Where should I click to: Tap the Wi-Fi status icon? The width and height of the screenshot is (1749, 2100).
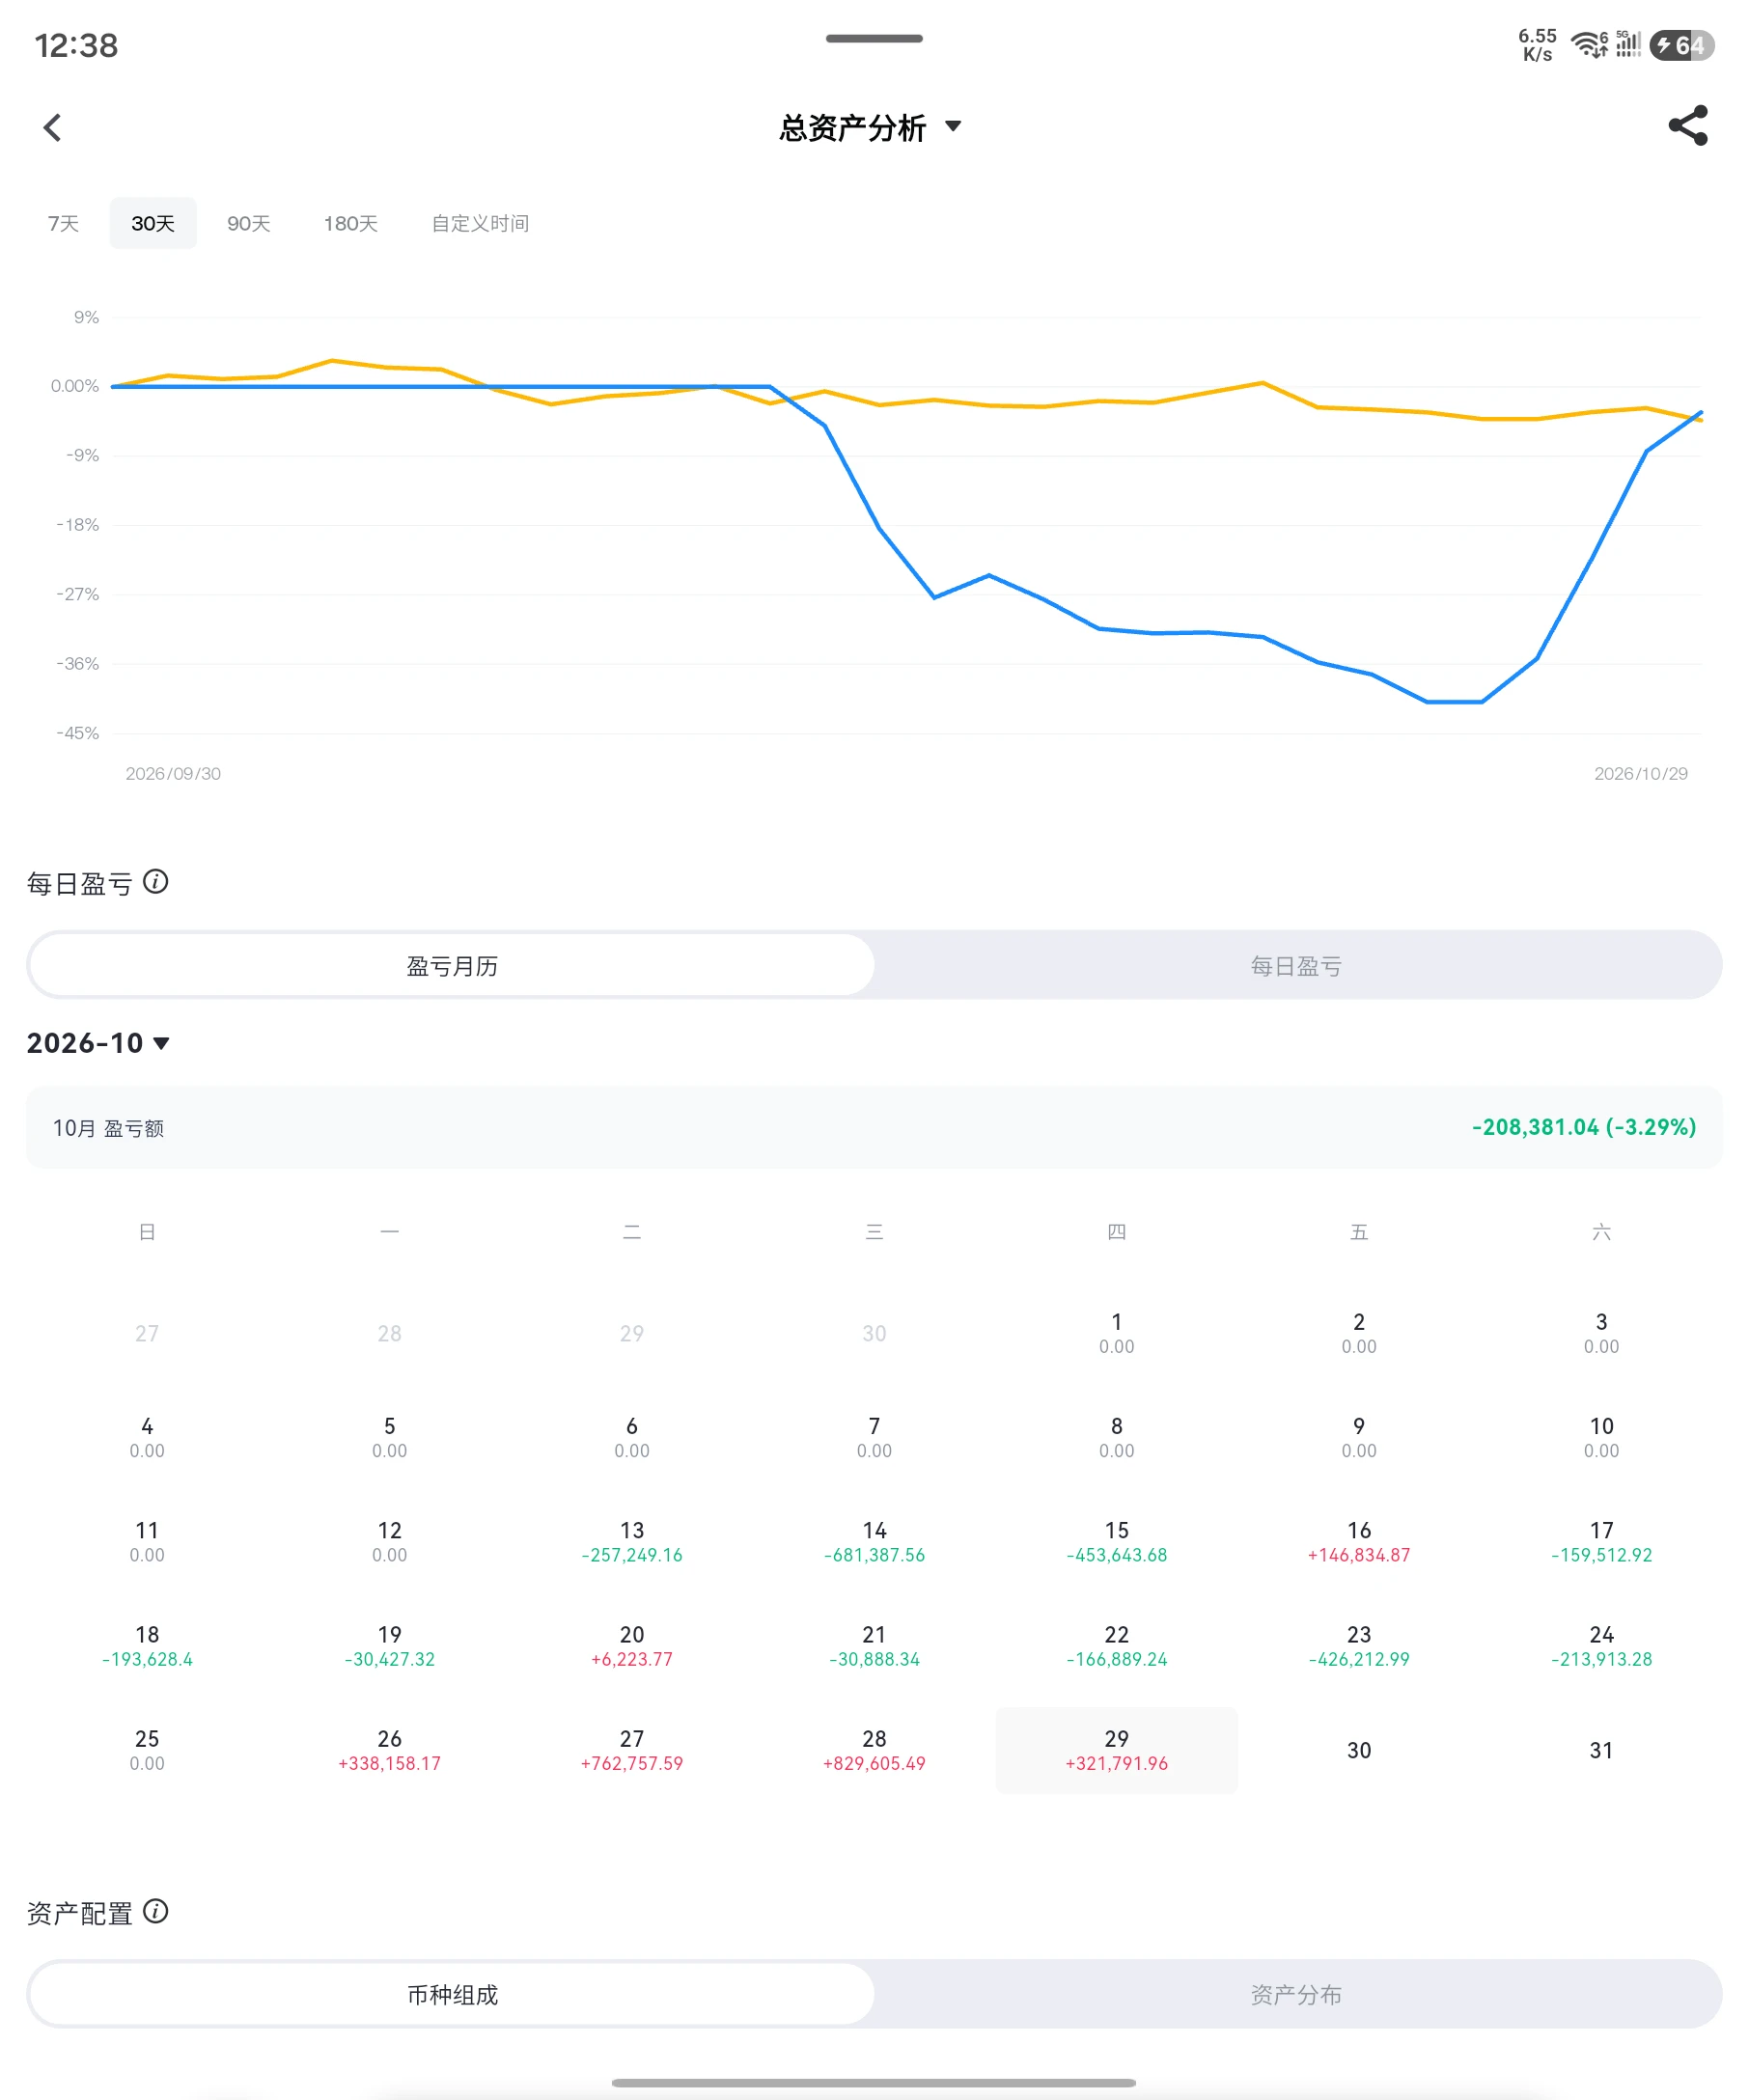(x=1588, y=45)
